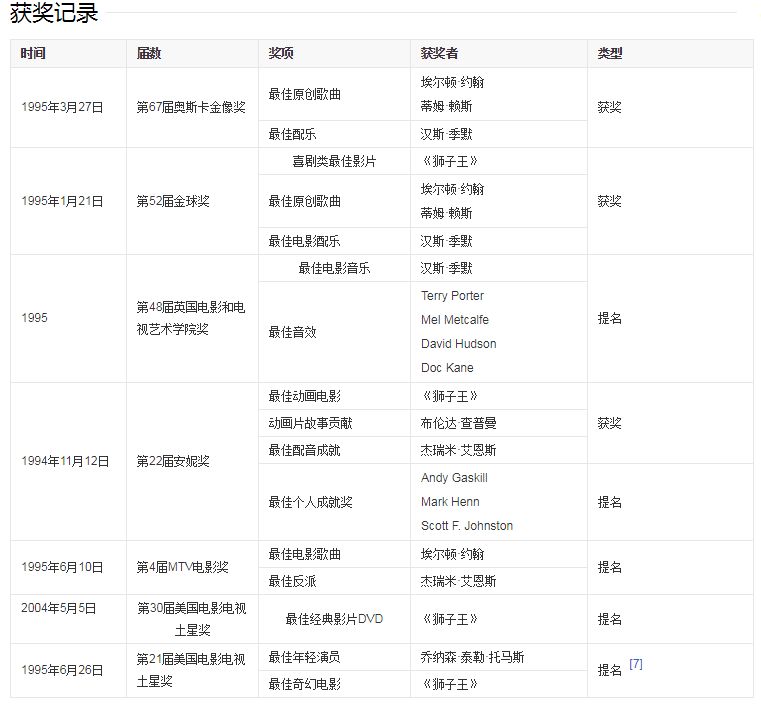
Task: Click 第21届美国电影电视土星奖 cell
Action: (191, 670)
